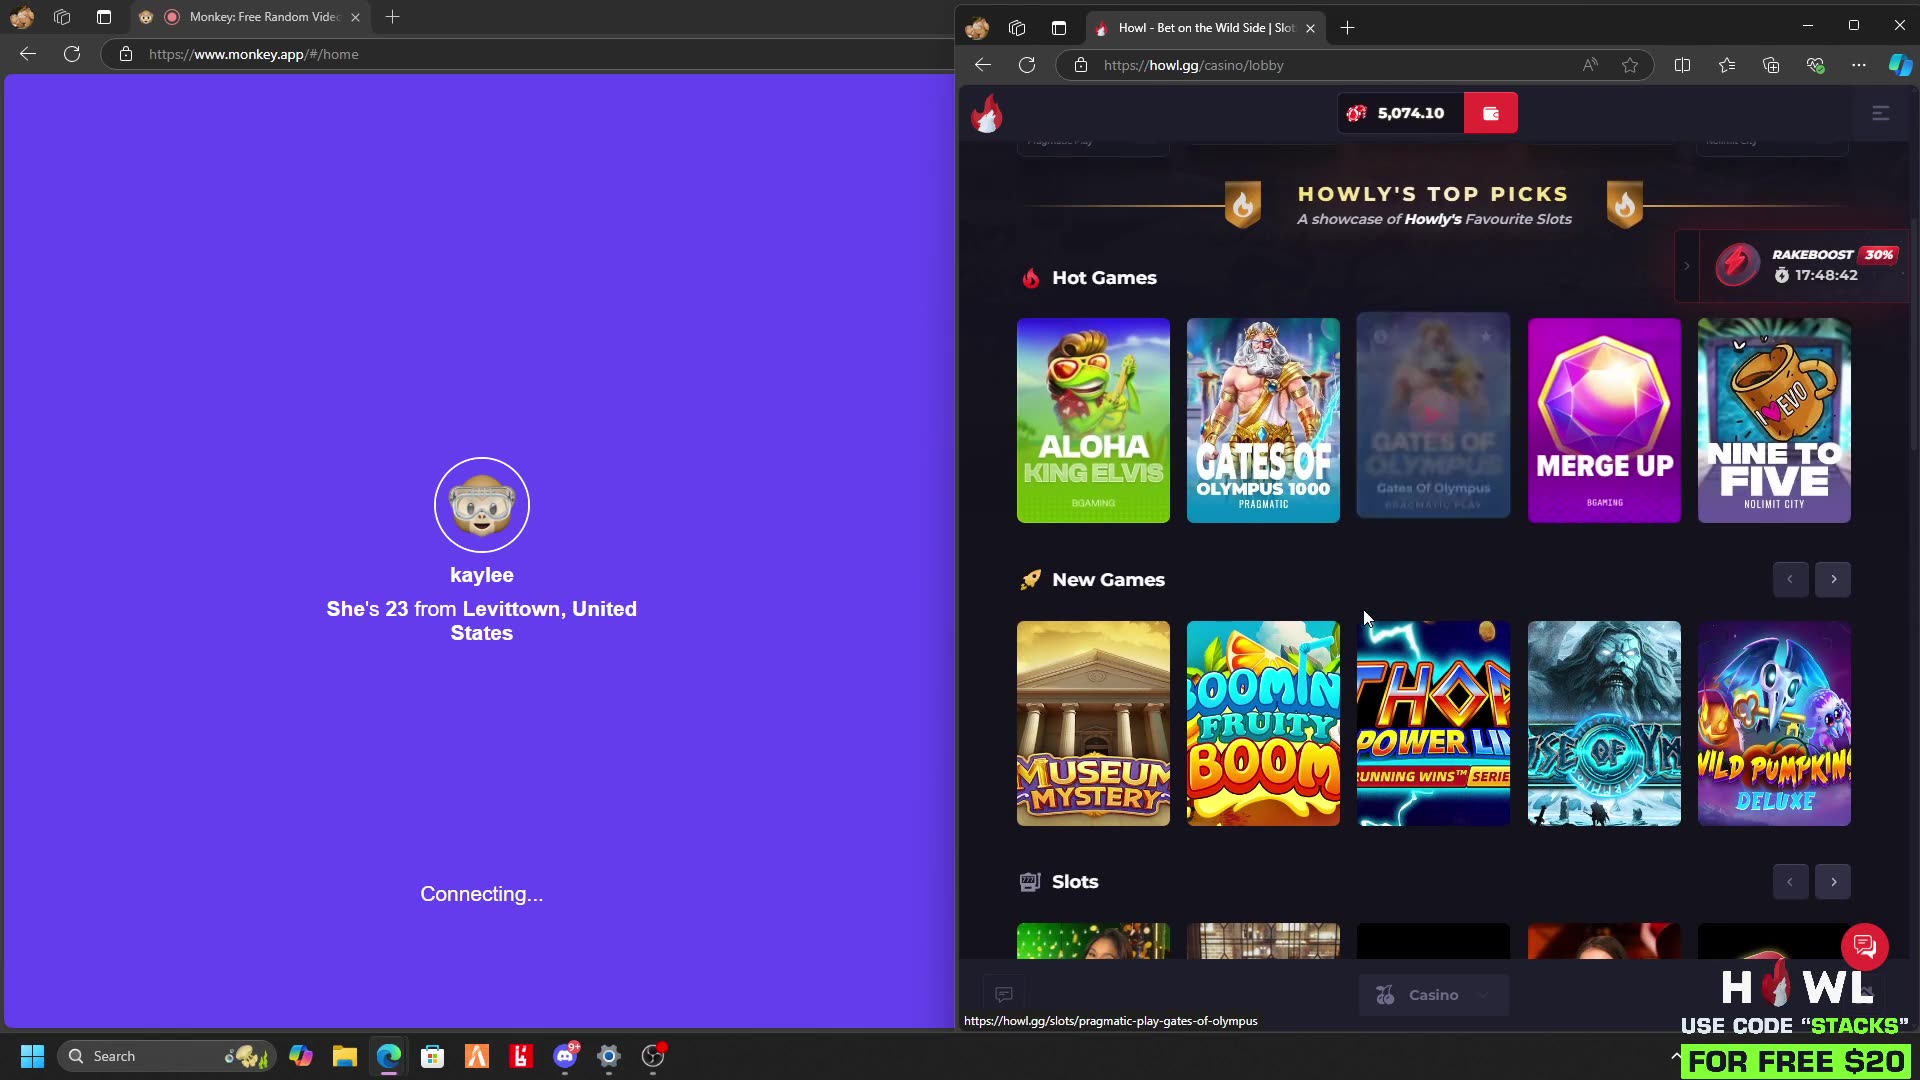The width and height of the screenshot is (1920, 1080).
Task: Open the wallet via red wallet icon
Action: coord(1489,112)
